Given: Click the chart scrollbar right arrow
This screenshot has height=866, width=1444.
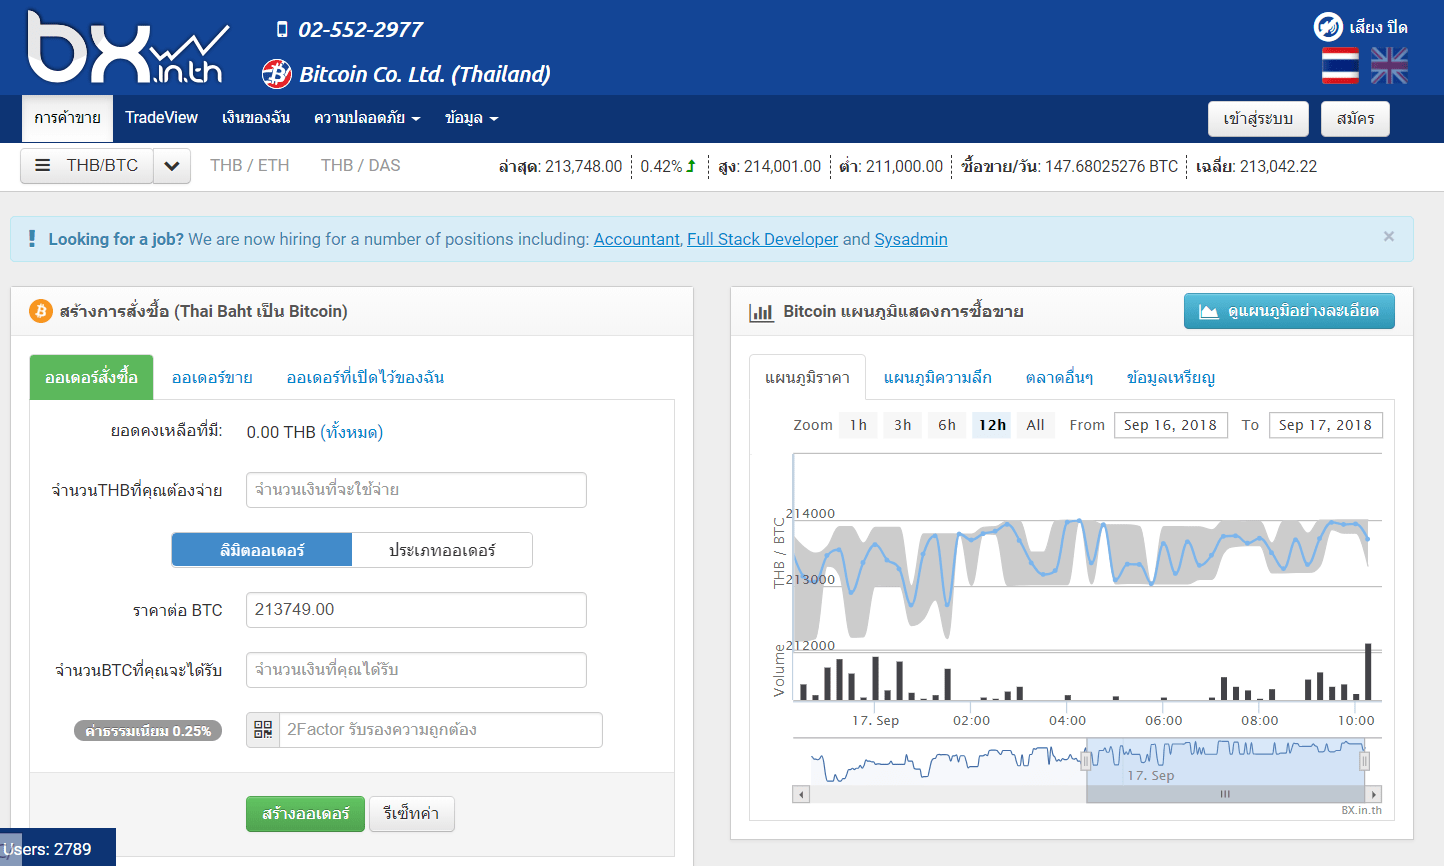Looking at the screenshot, I should (1374, 795).
